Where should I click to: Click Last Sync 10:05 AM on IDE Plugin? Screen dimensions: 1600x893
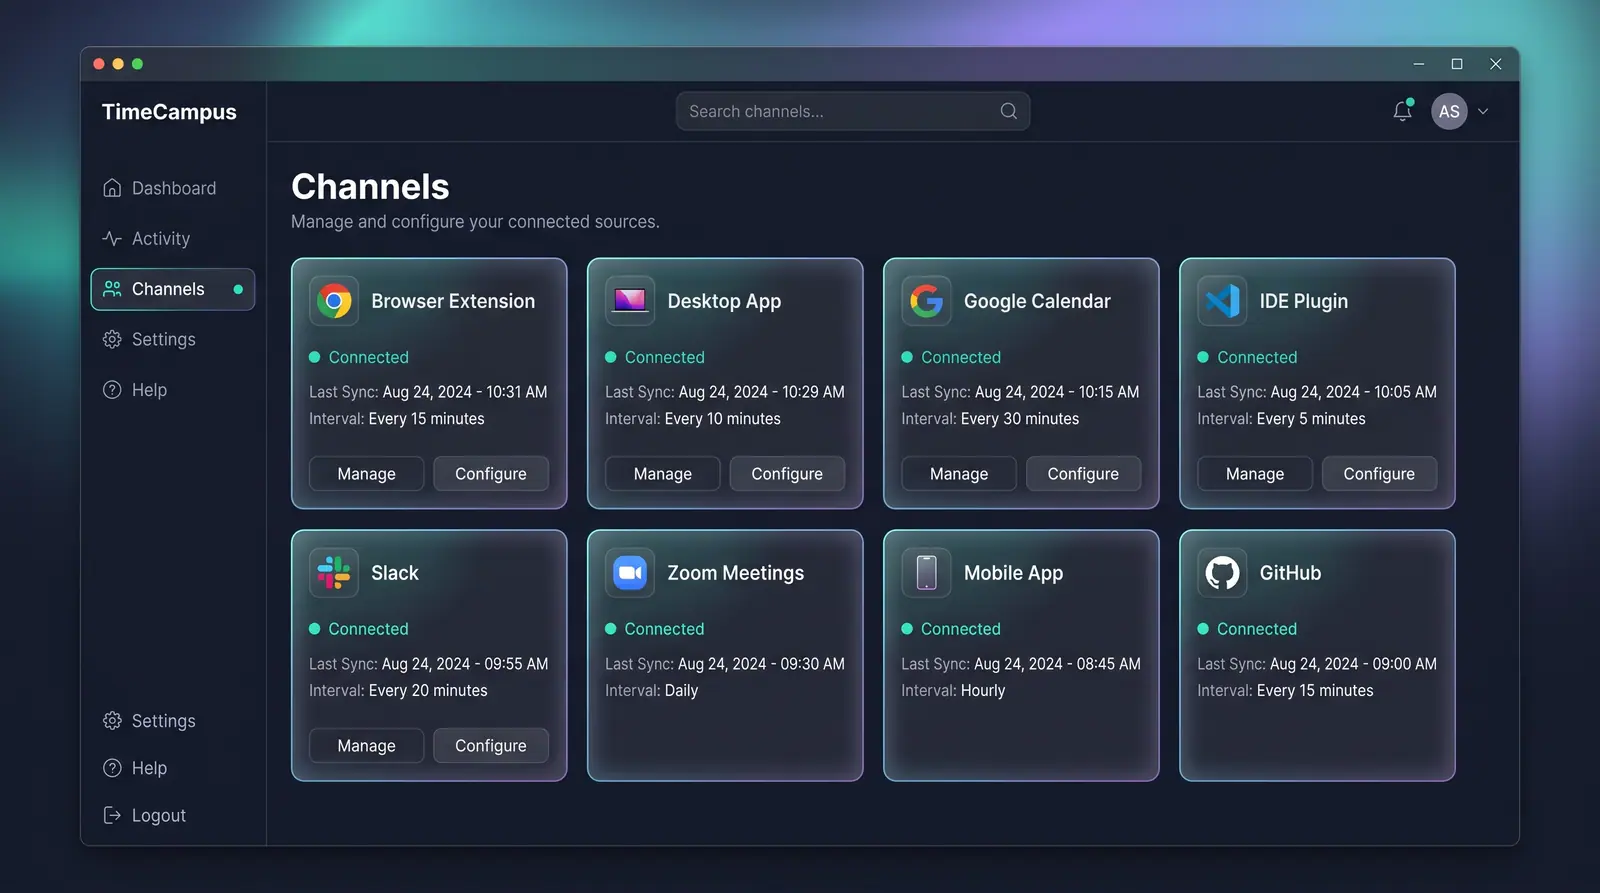coord(1317,392)
